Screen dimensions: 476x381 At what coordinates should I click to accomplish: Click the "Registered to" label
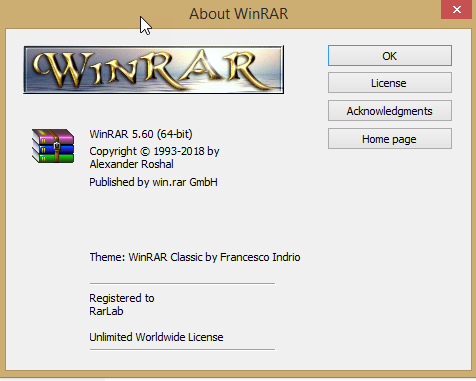click(x=122, y=298)
